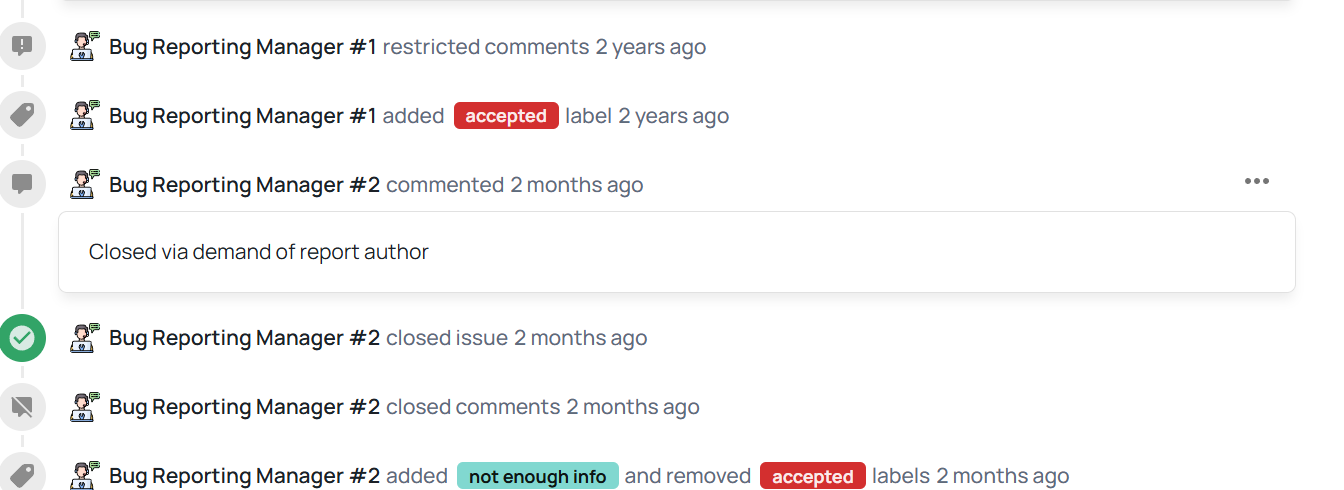This screenshot has height=490, width=1344.
Task: Click the avatar in the closed issue row
Action: (84, 338)
